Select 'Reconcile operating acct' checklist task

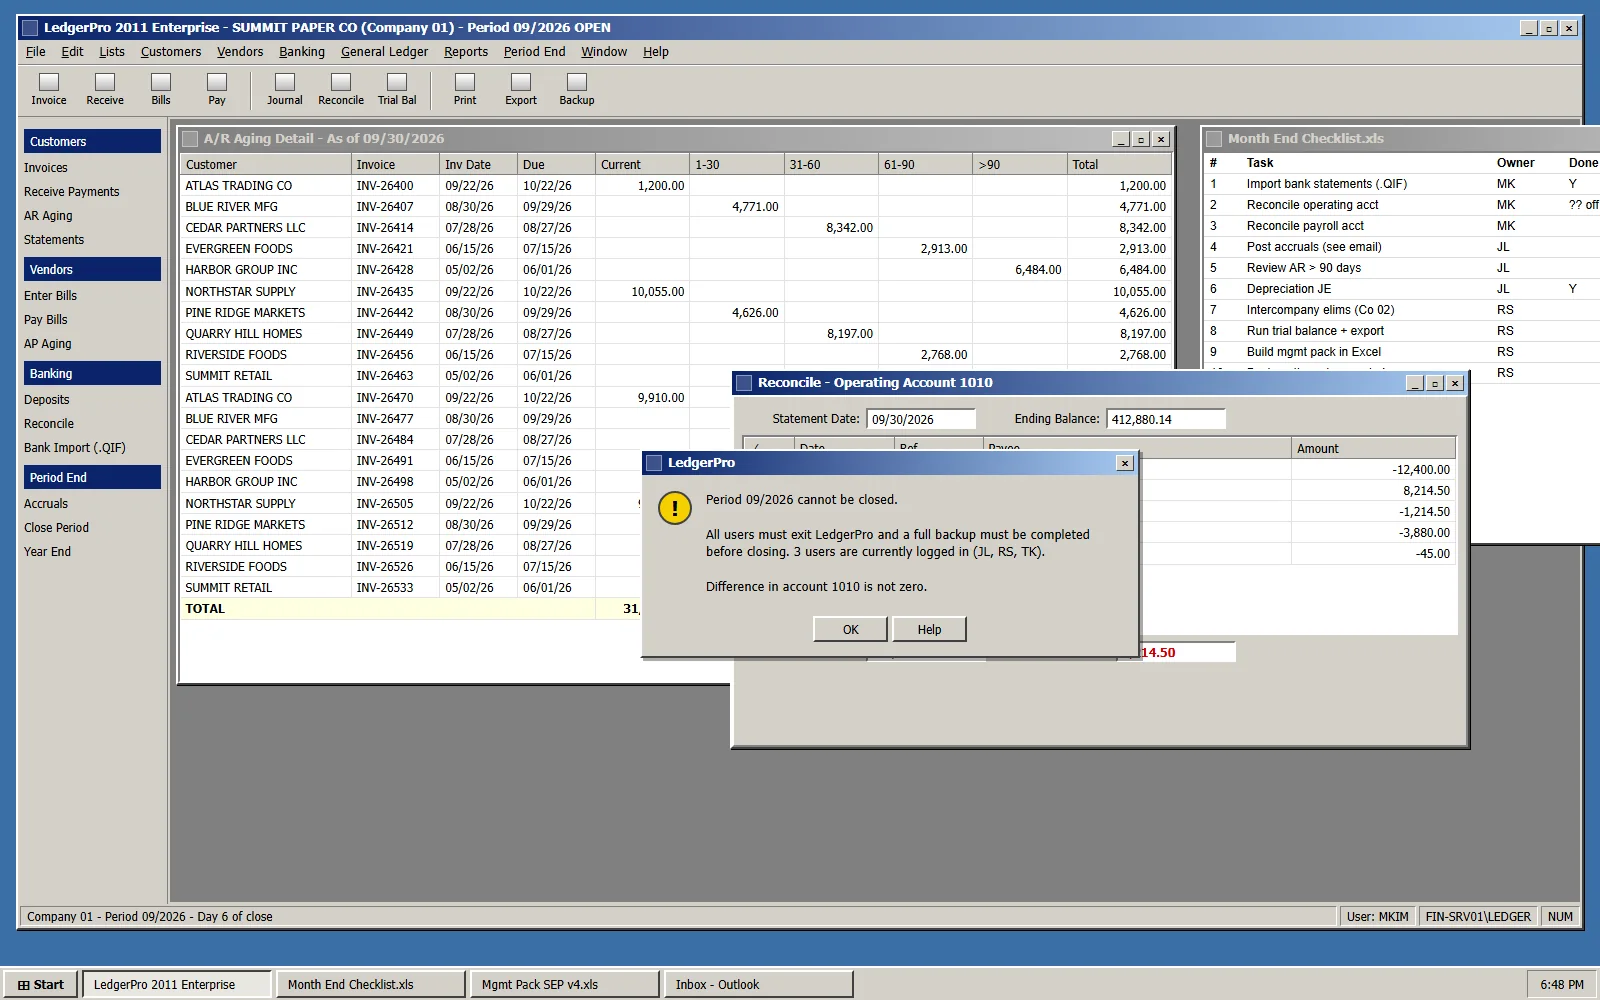1312,205
